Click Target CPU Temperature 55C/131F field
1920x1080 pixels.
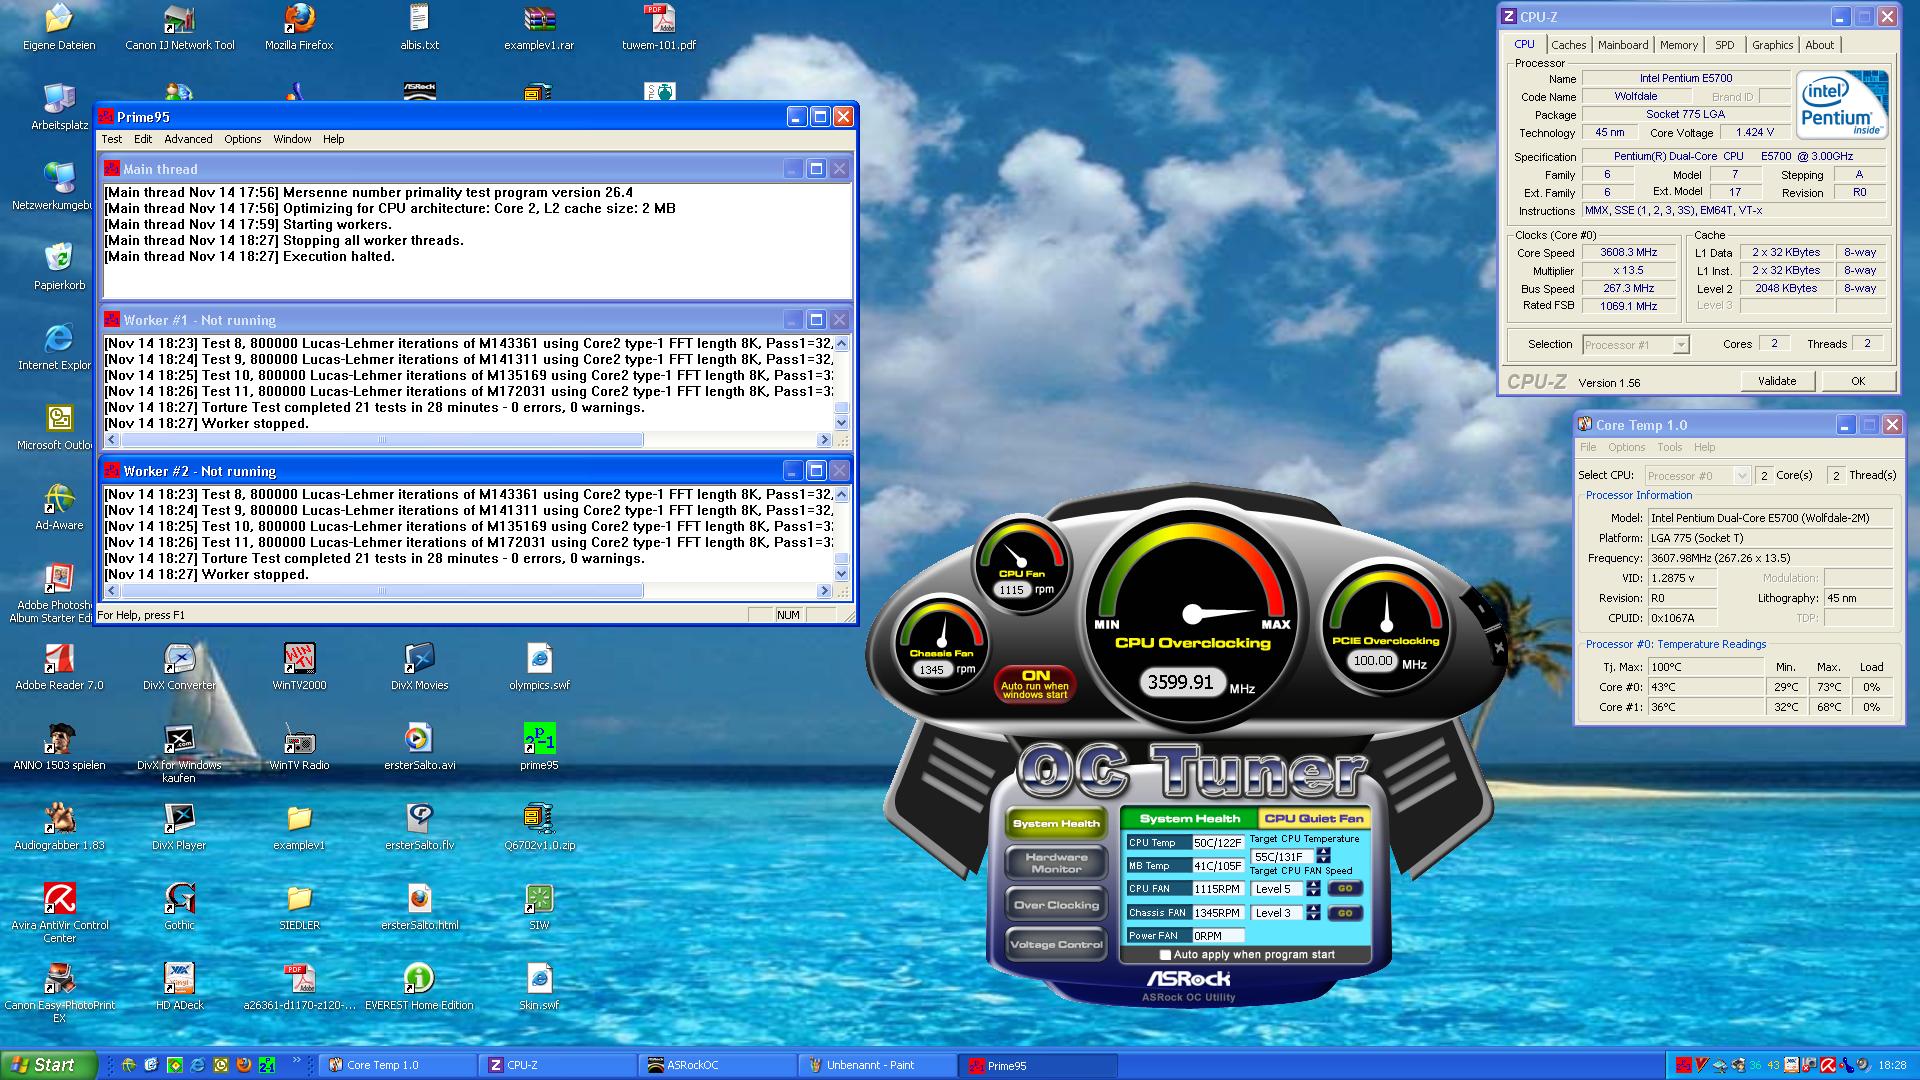click(x=1282, y=857)
